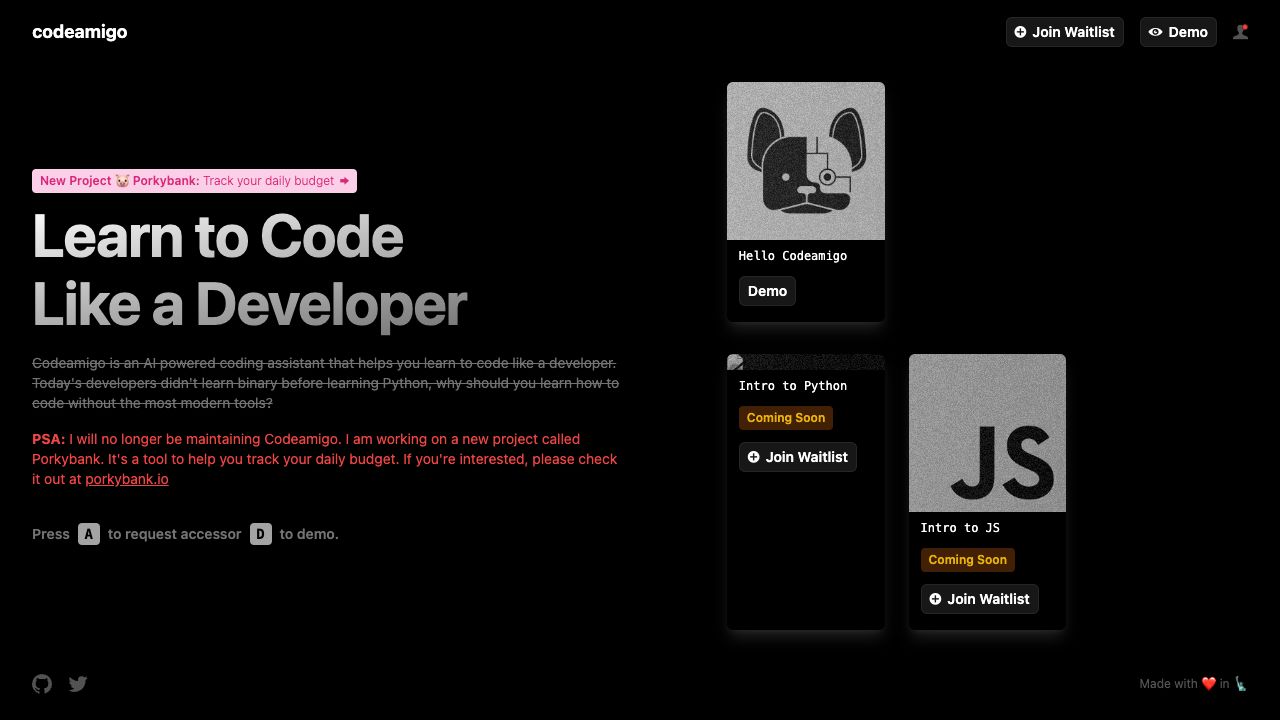Click the JS logo thumbnail
1280x720 pixels.
click(x=987, y=433)
